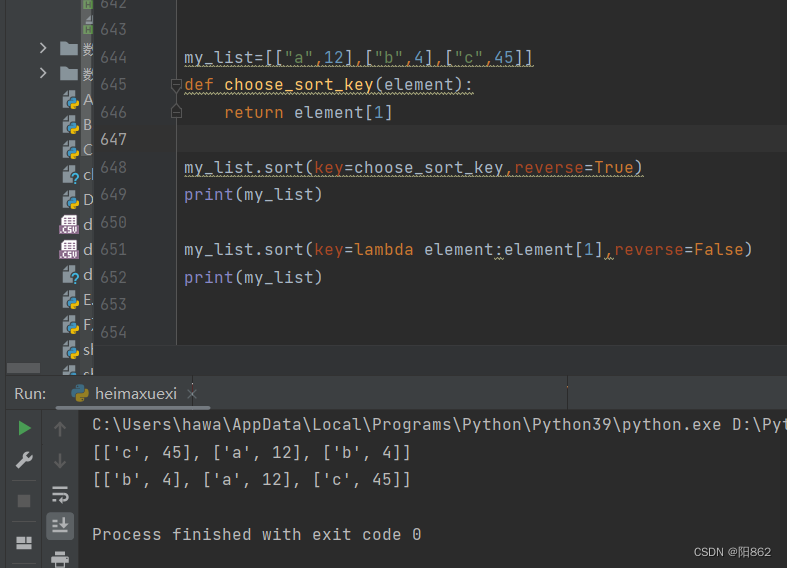The height and width of the screenshot is (568, 787).
Task: Rerun the heimaxuexi script with green play button
Action: click(24, 428)
